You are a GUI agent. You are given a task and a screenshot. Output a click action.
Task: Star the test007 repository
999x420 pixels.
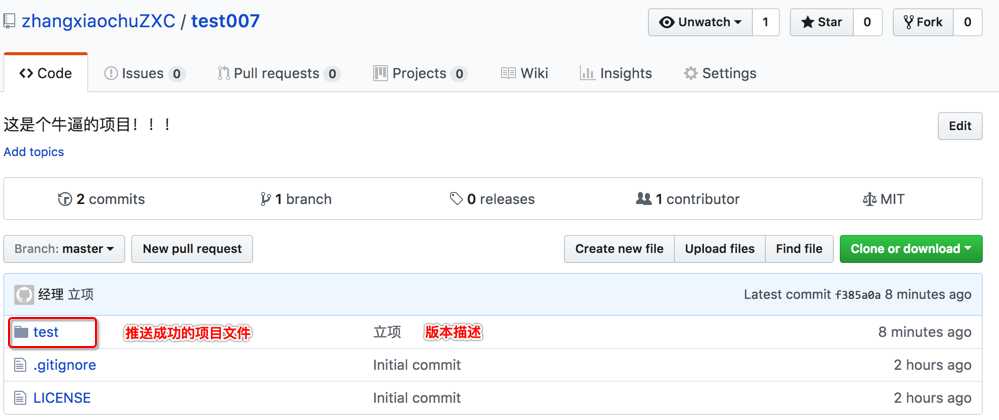pyautogui.click(x=822, y=22)
